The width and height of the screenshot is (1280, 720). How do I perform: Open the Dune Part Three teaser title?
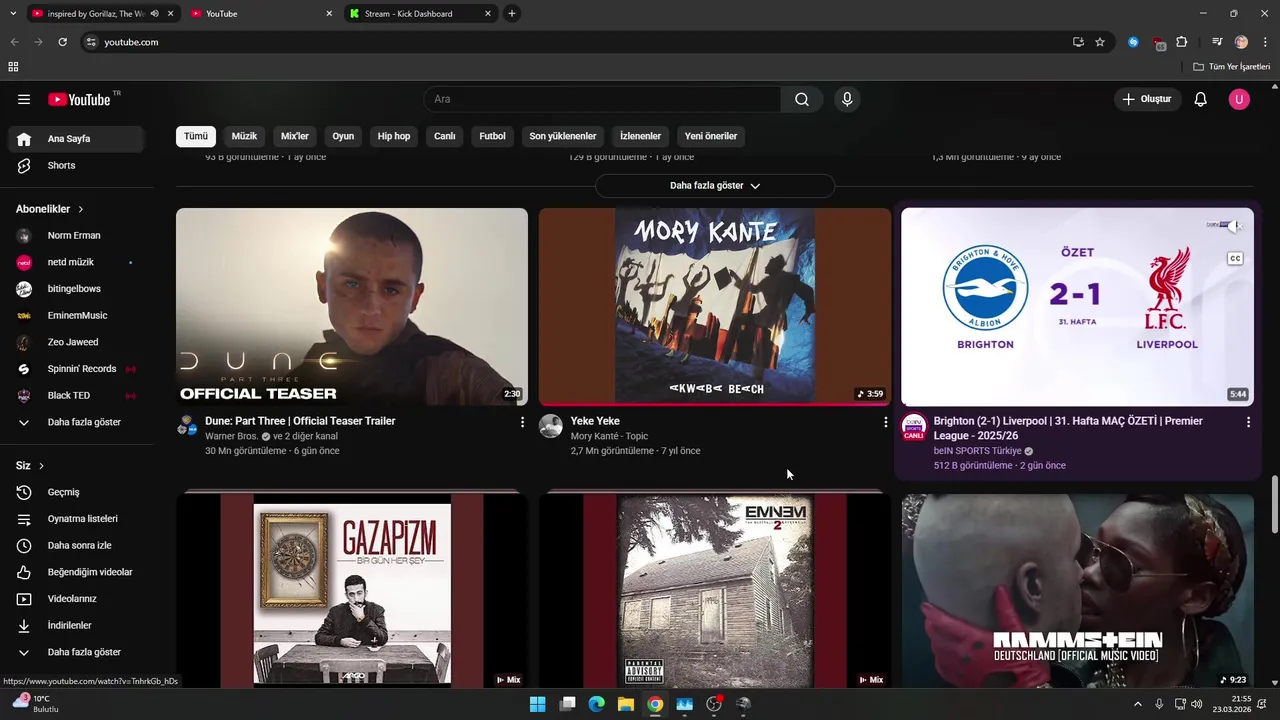(x=300, y=421)
